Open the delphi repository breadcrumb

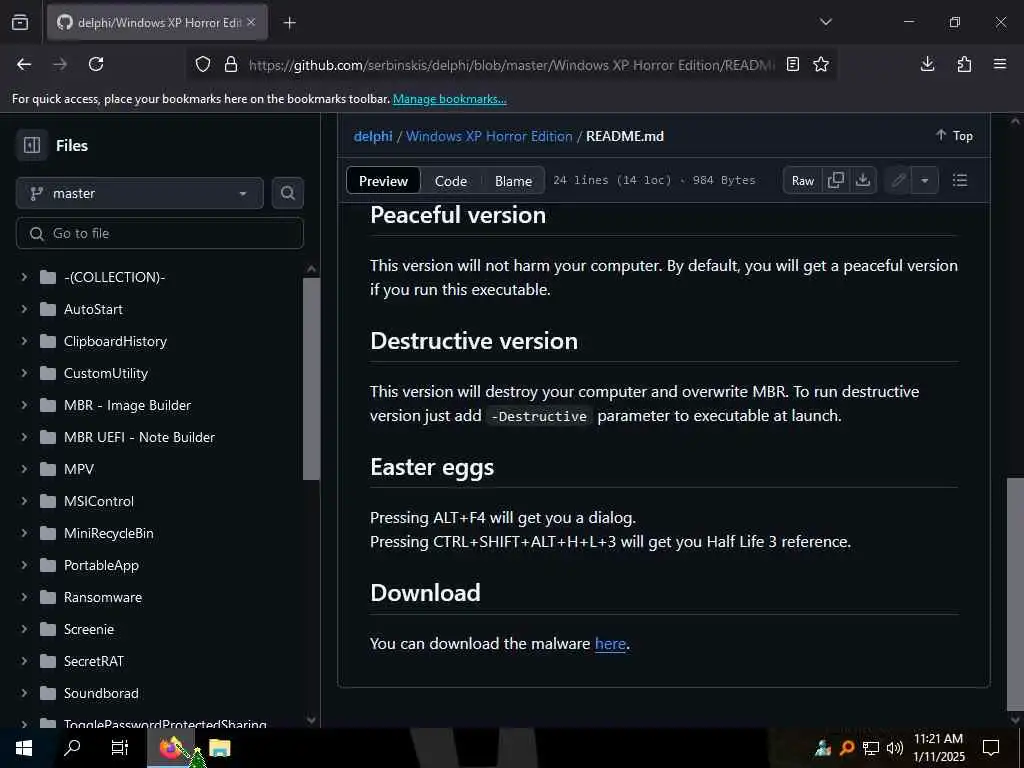[373, 136]
